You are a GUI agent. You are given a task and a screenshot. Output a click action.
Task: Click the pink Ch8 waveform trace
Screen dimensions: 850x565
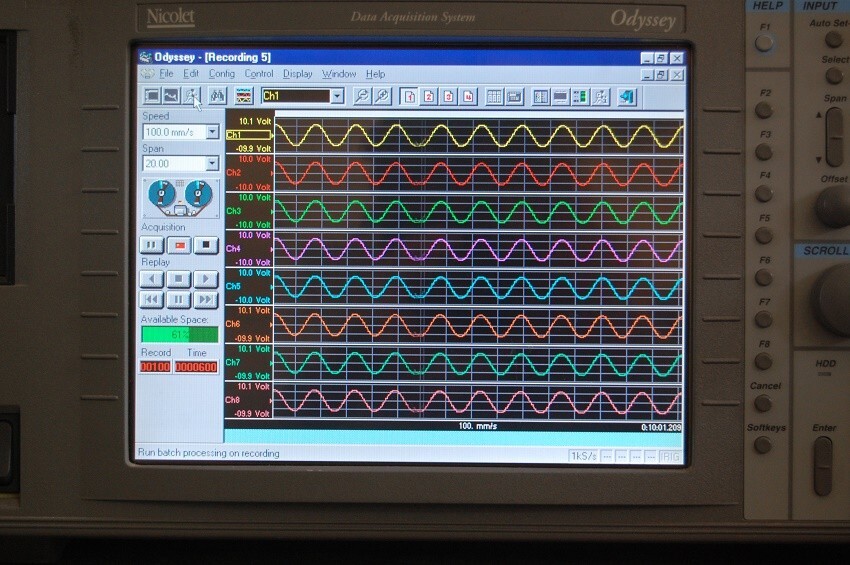(478, 401)
